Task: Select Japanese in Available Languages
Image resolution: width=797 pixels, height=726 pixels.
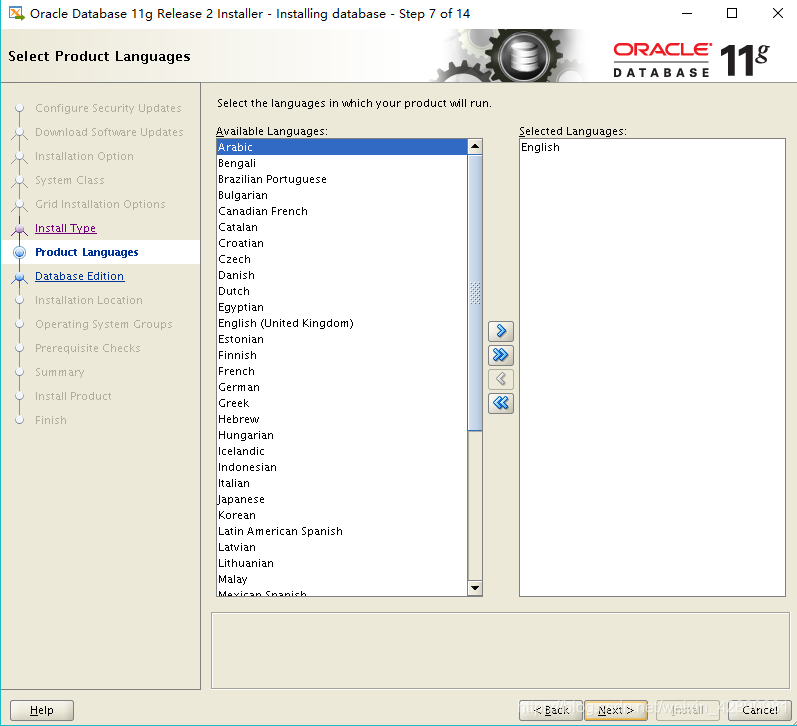Action: tap(342, 499)
